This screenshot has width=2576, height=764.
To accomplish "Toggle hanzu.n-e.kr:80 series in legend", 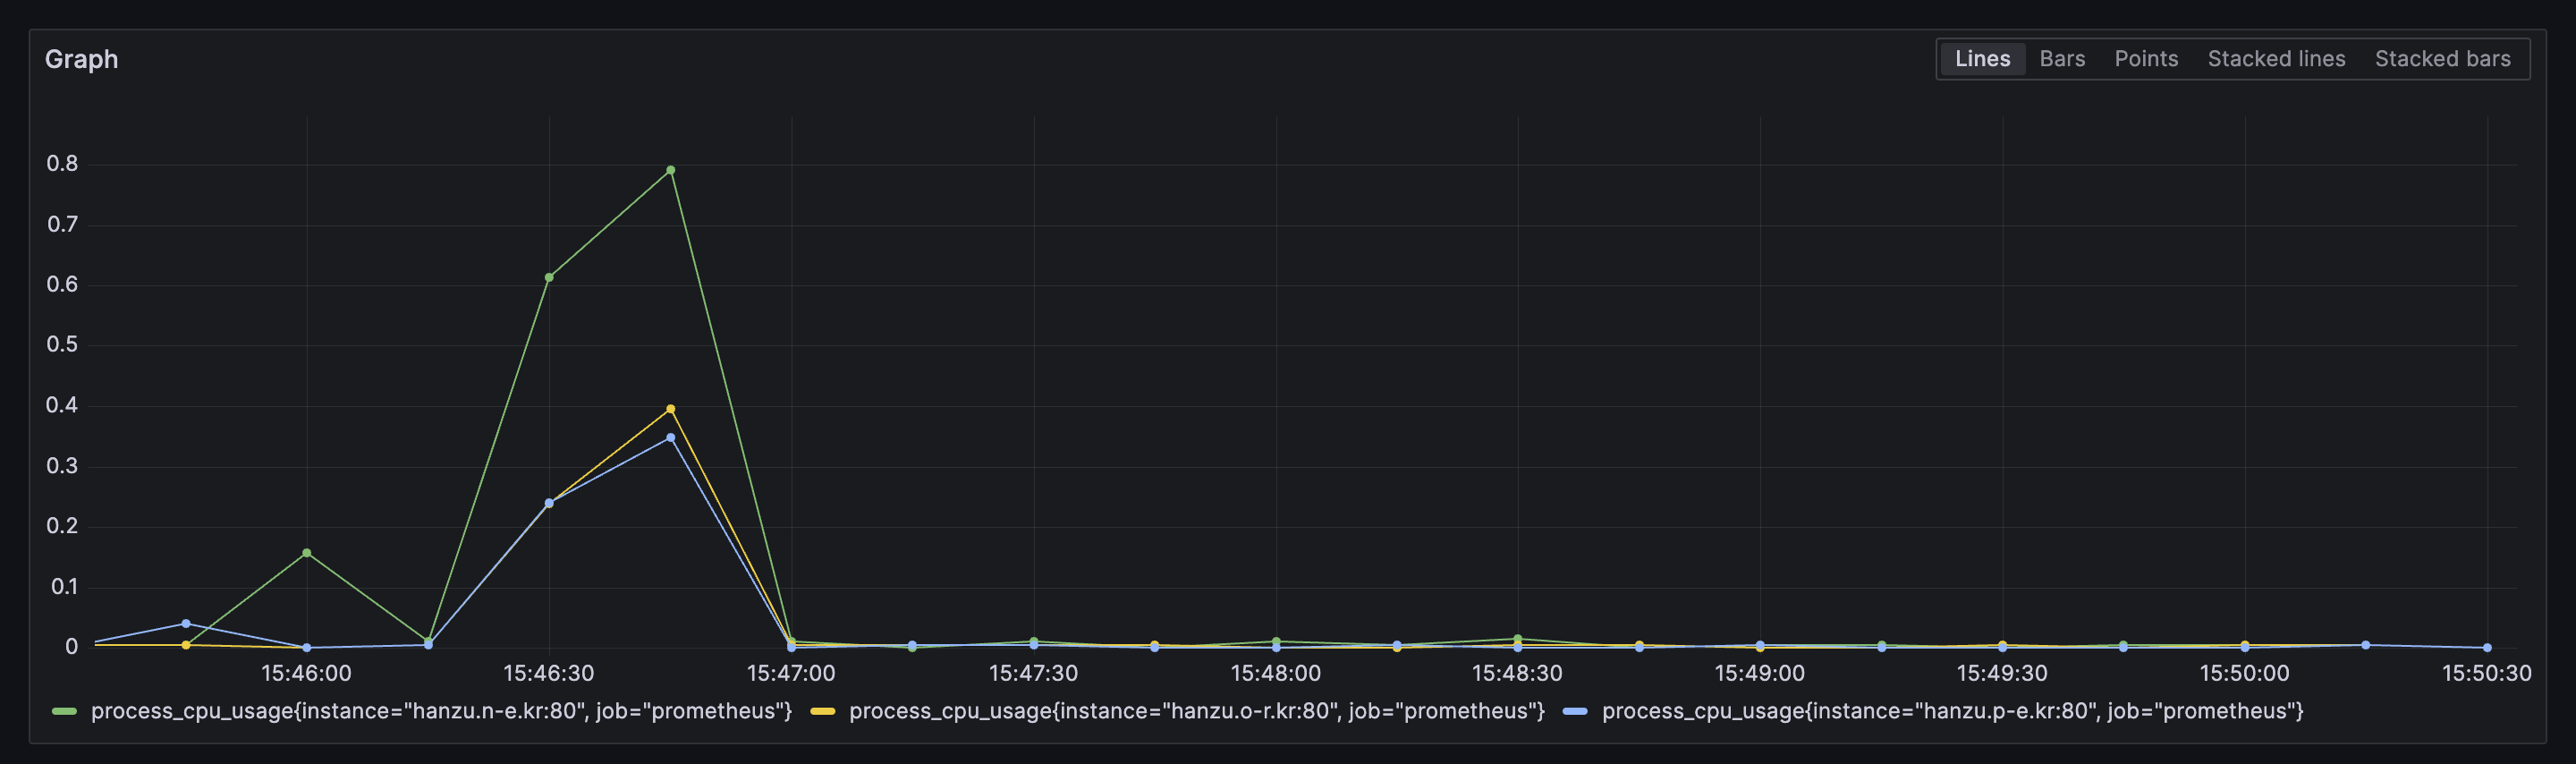I will tap(441, 711).
